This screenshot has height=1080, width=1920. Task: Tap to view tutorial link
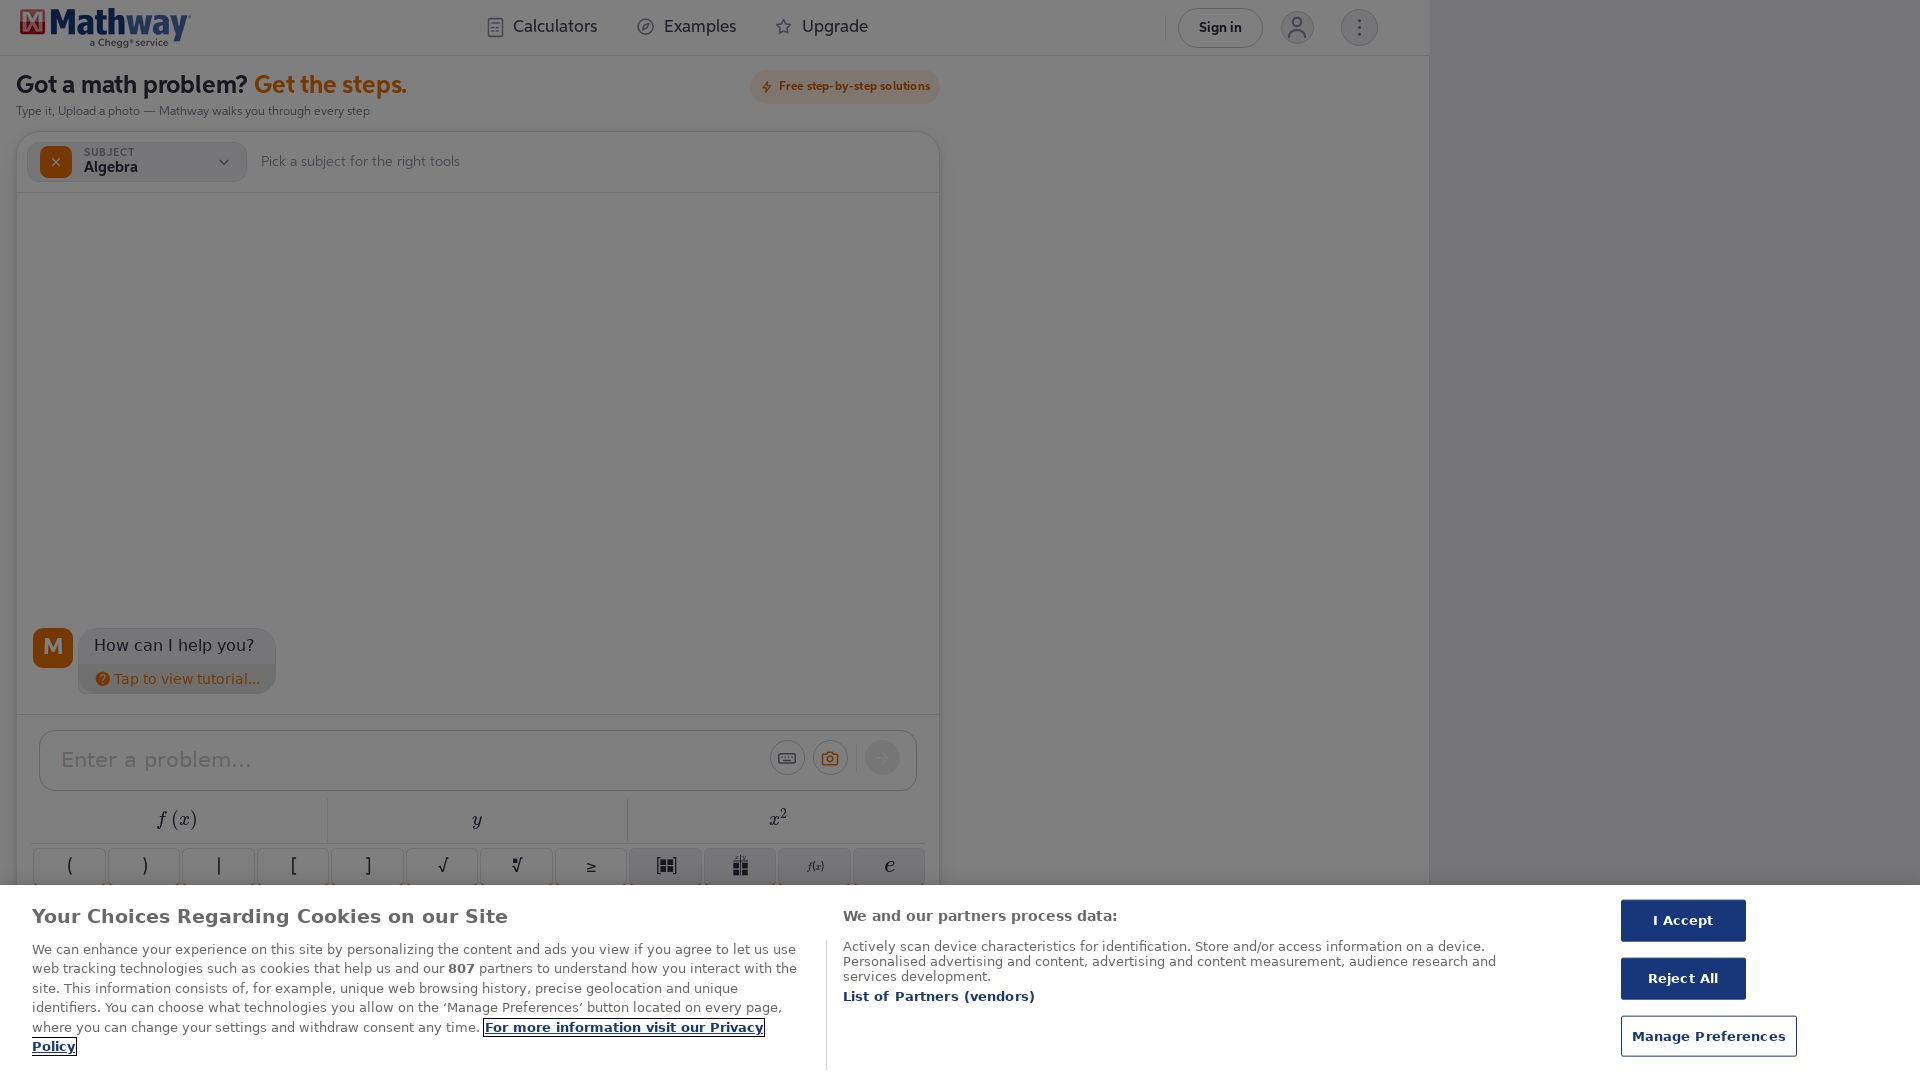pyautogui.click(x=178, y=679)
